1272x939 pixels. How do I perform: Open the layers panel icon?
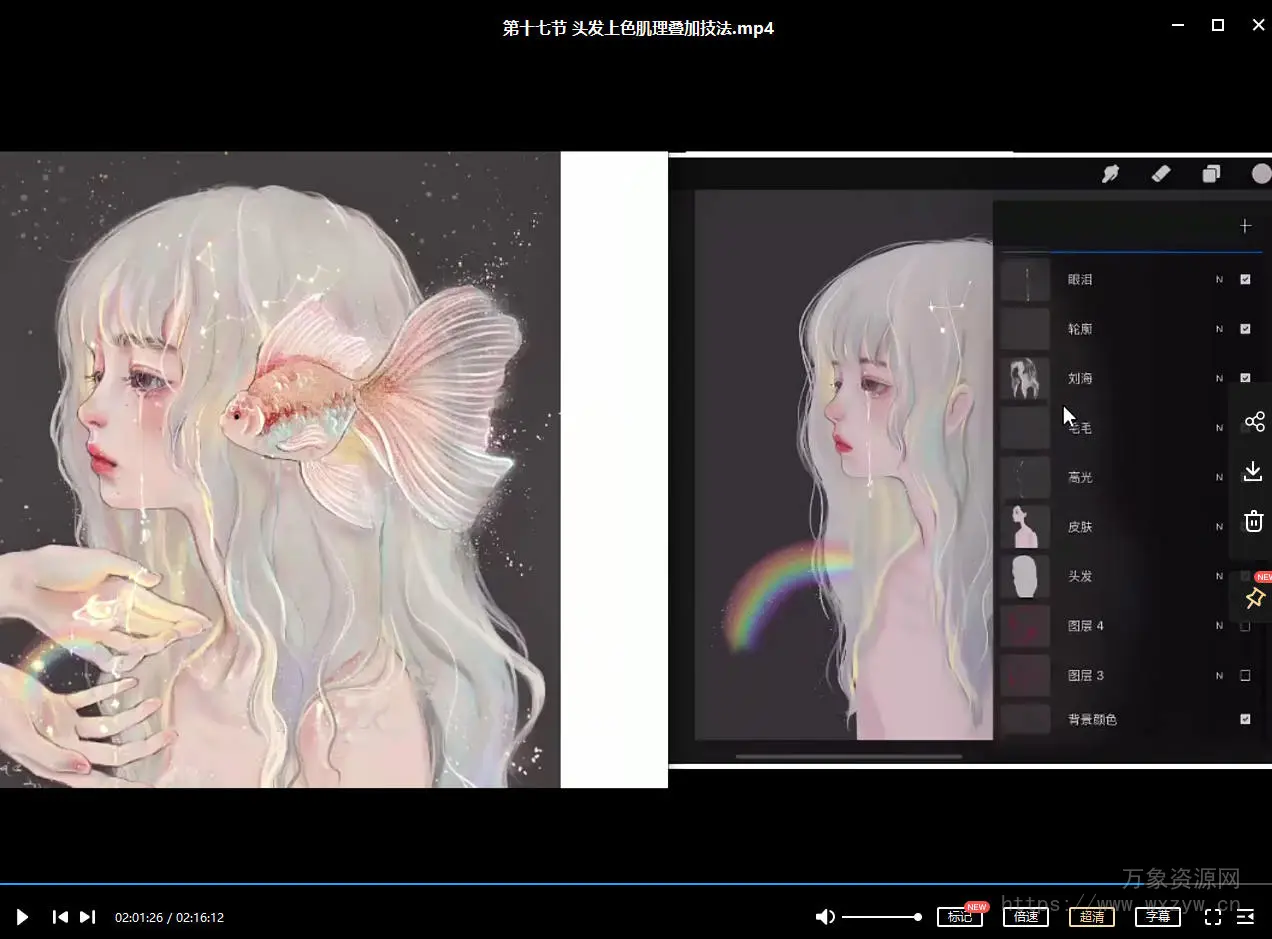coord(1211,174)
